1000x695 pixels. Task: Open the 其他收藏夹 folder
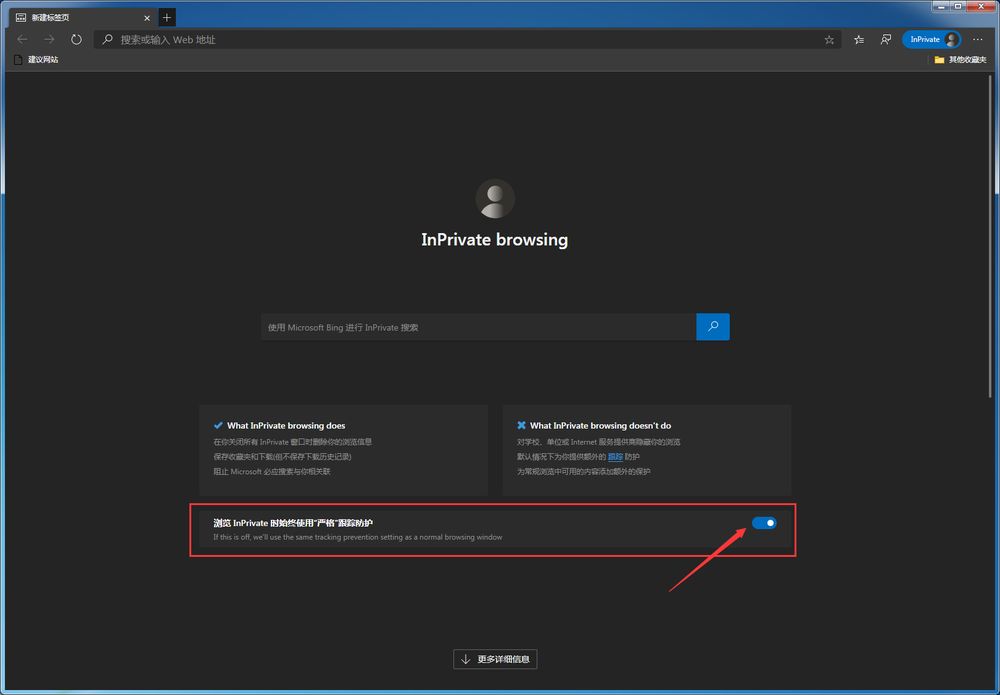point(960,60)
